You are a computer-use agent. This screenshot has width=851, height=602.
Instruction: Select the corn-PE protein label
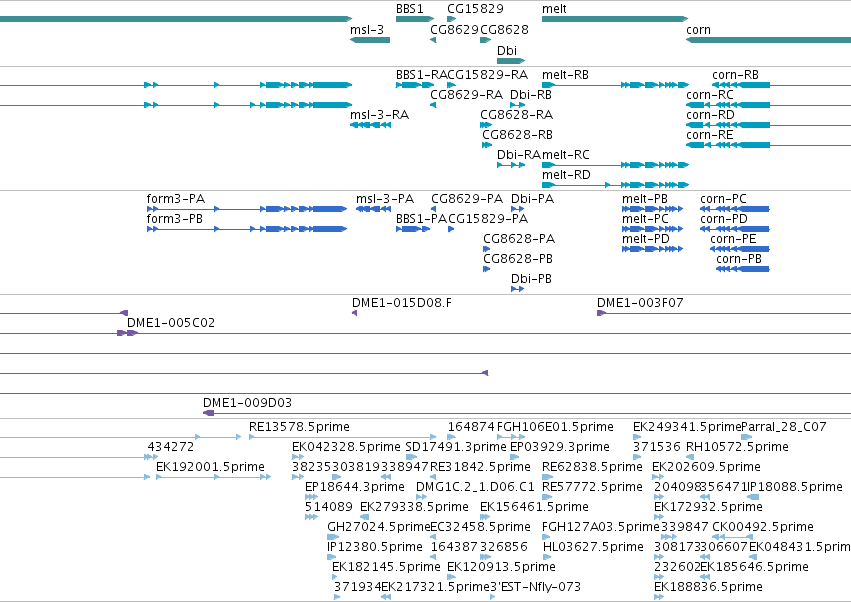733,239
